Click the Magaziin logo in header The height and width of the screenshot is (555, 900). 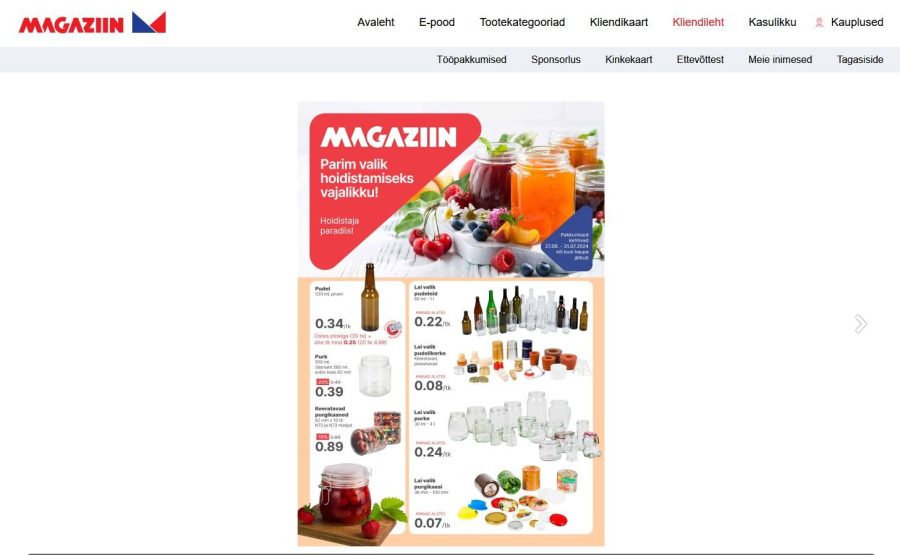(x=92, y=23)
